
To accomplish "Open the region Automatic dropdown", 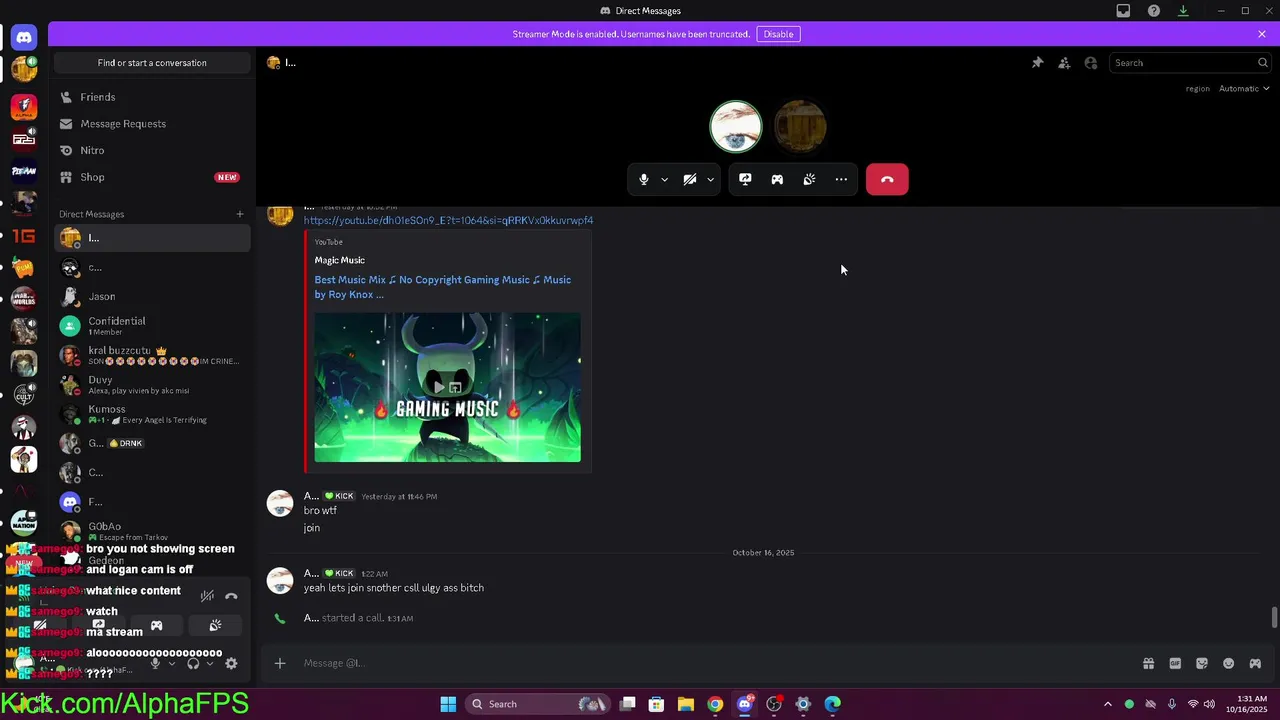I will click(x=1243, y=88).
